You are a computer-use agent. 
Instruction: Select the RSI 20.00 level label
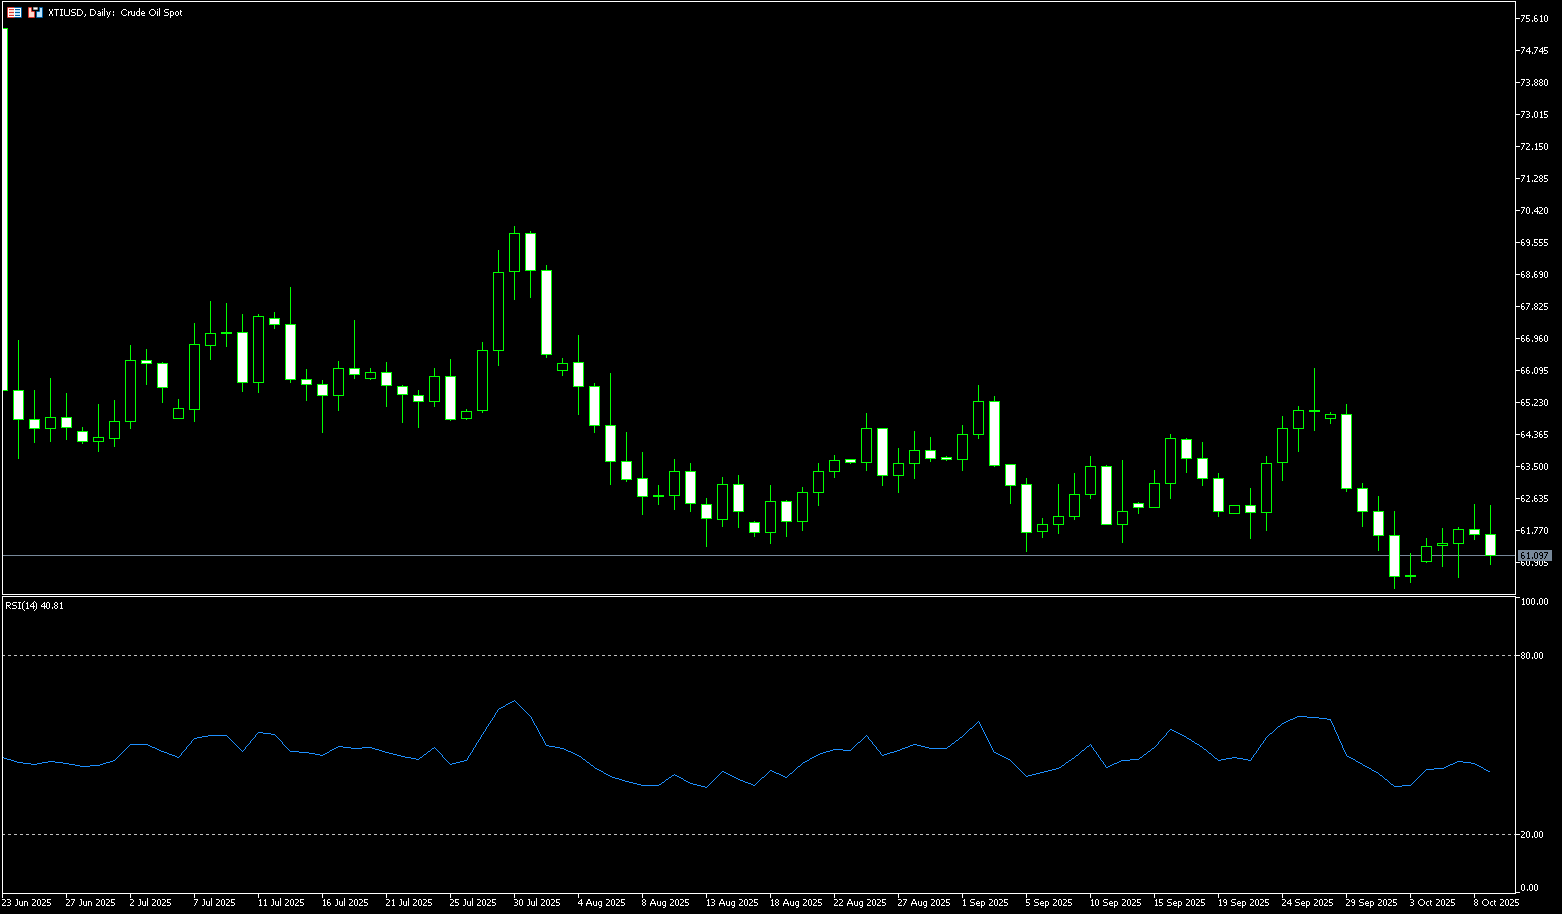(1531, 835)
